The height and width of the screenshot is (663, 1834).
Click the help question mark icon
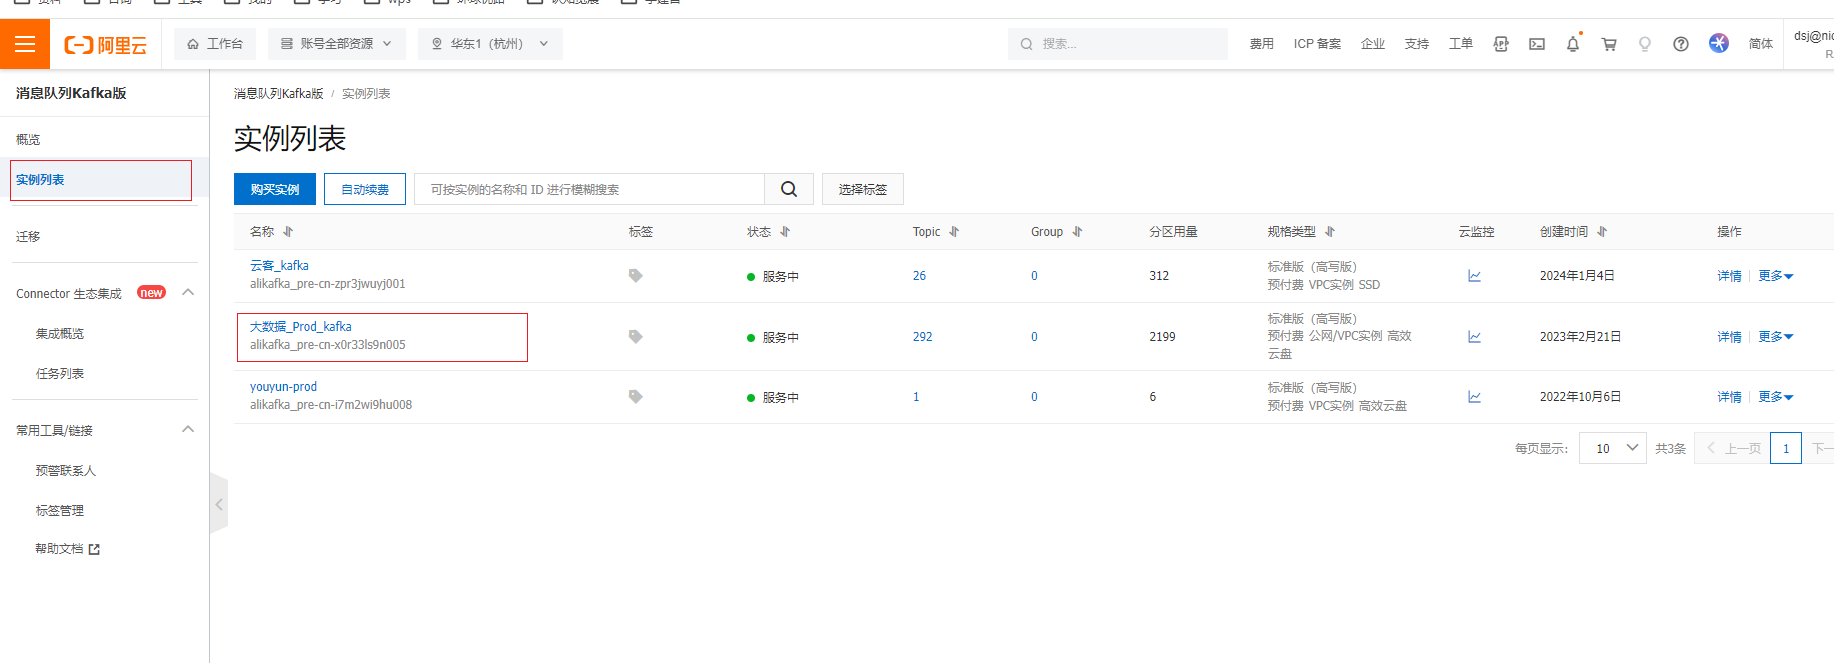(1681, 44)
